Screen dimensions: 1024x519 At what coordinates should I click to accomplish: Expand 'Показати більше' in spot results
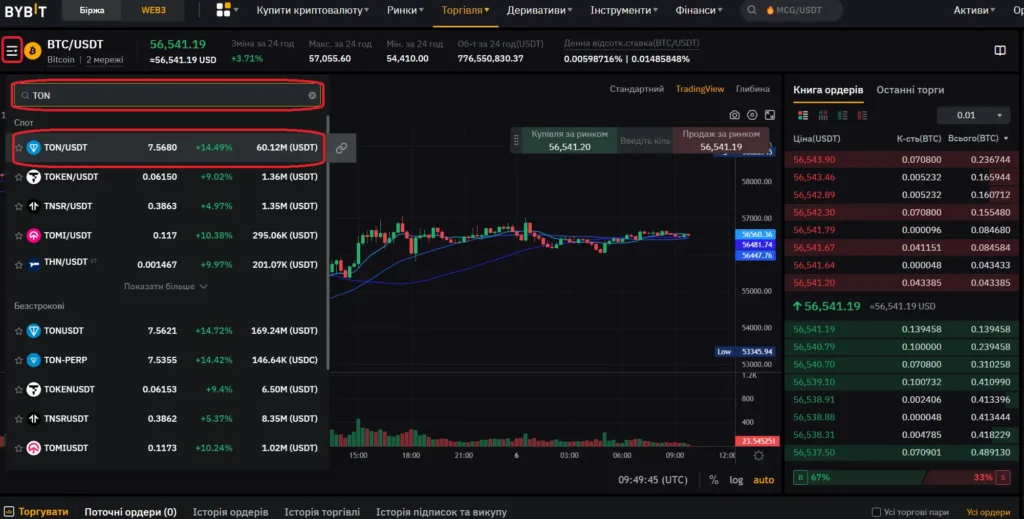point(166,287)
